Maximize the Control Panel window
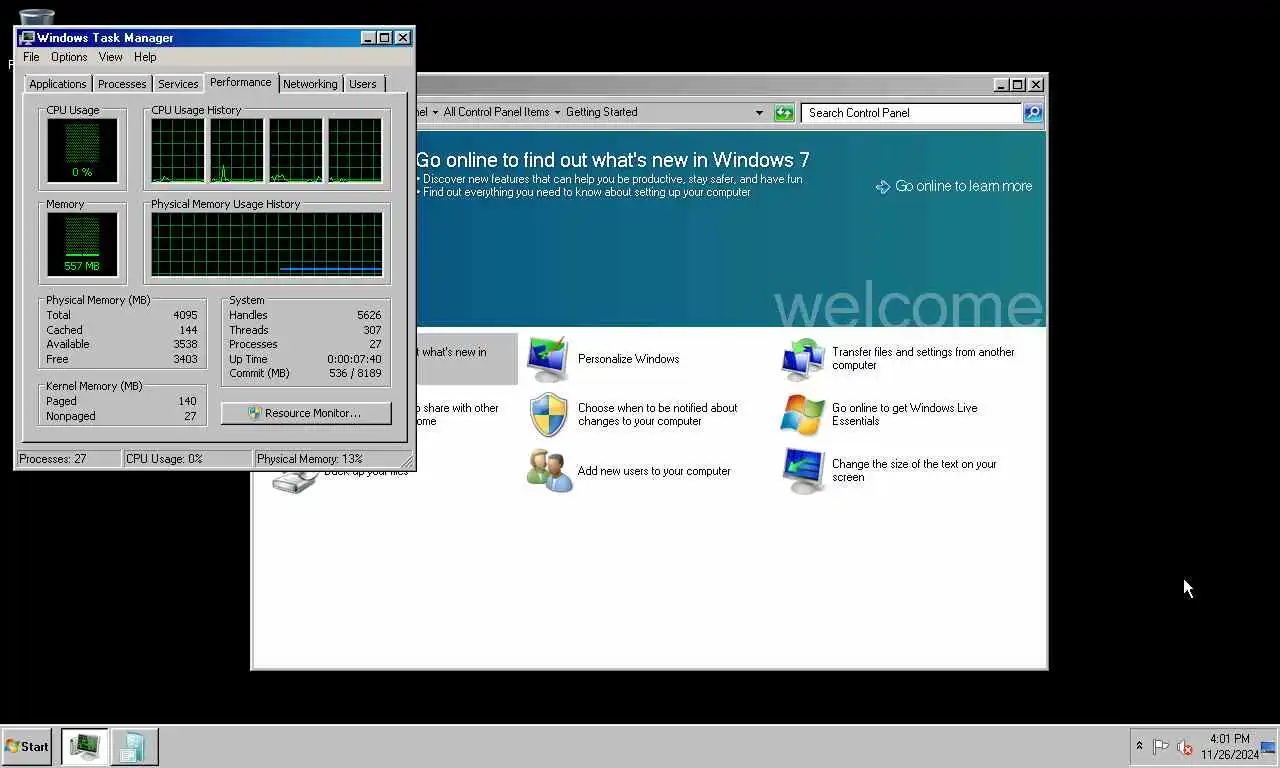 pos(1017,85)
